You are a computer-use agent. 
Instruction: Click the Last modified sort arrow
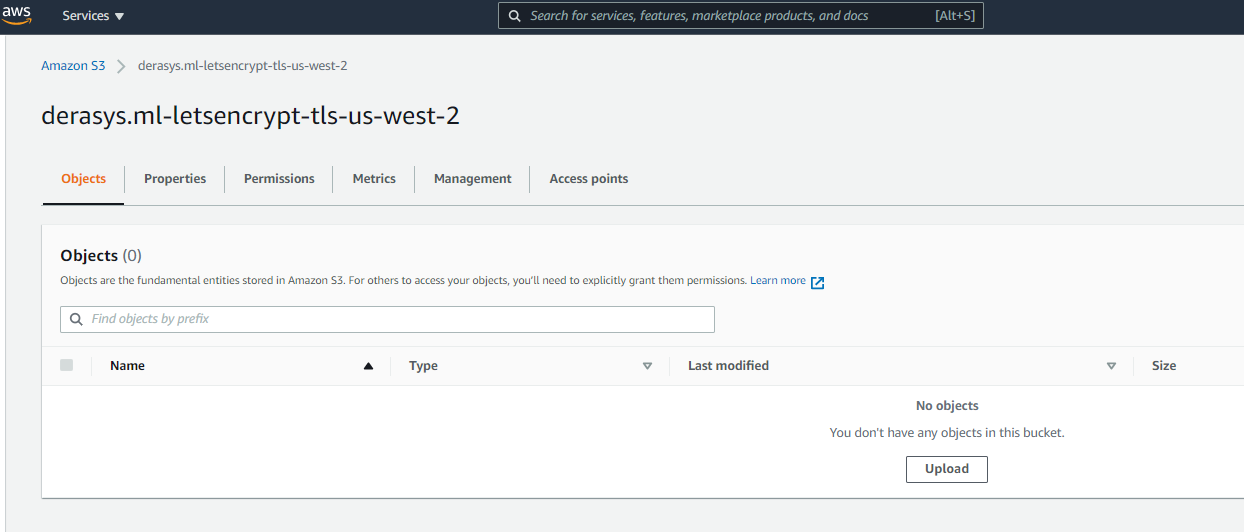point(1111,366)
